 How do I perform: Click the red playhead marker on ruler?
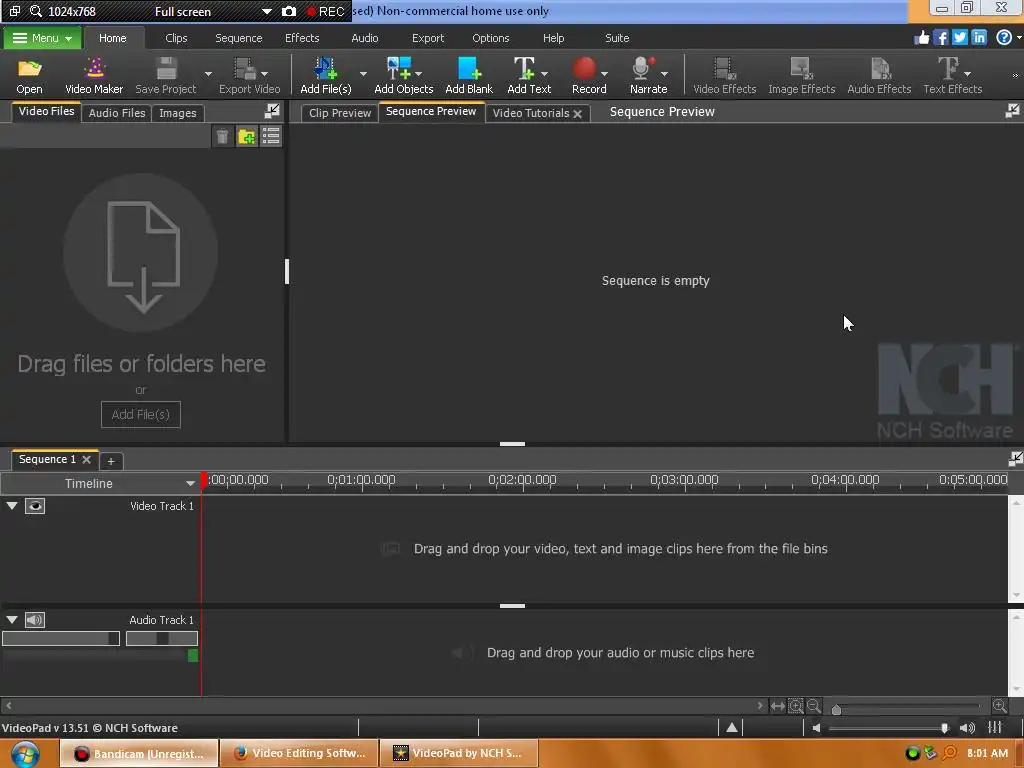(x=204, y=480)
